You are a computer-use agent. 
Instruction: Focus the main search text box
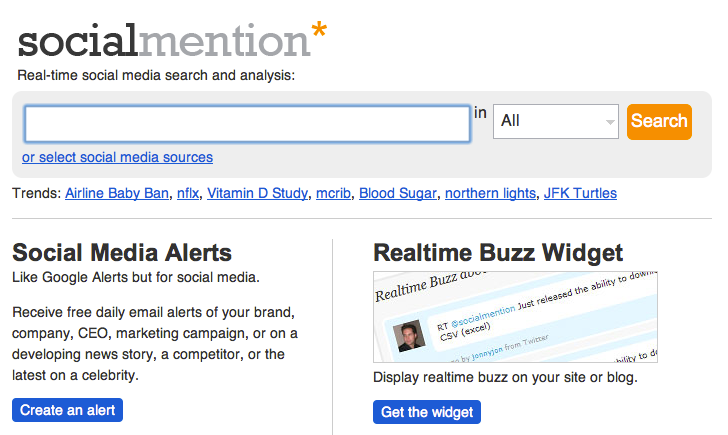point(247,123)
